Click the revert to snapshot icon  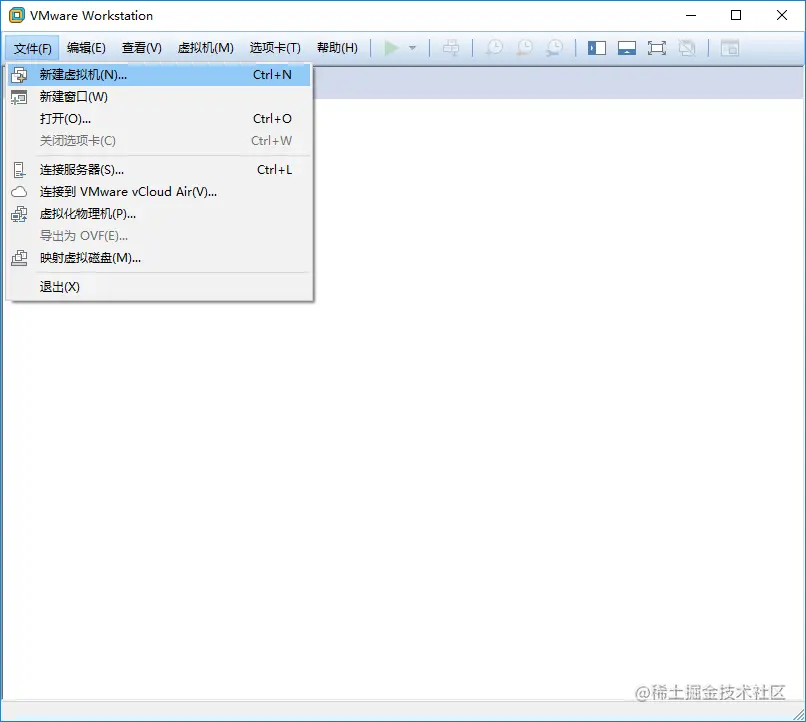click(x=524, y=48)
